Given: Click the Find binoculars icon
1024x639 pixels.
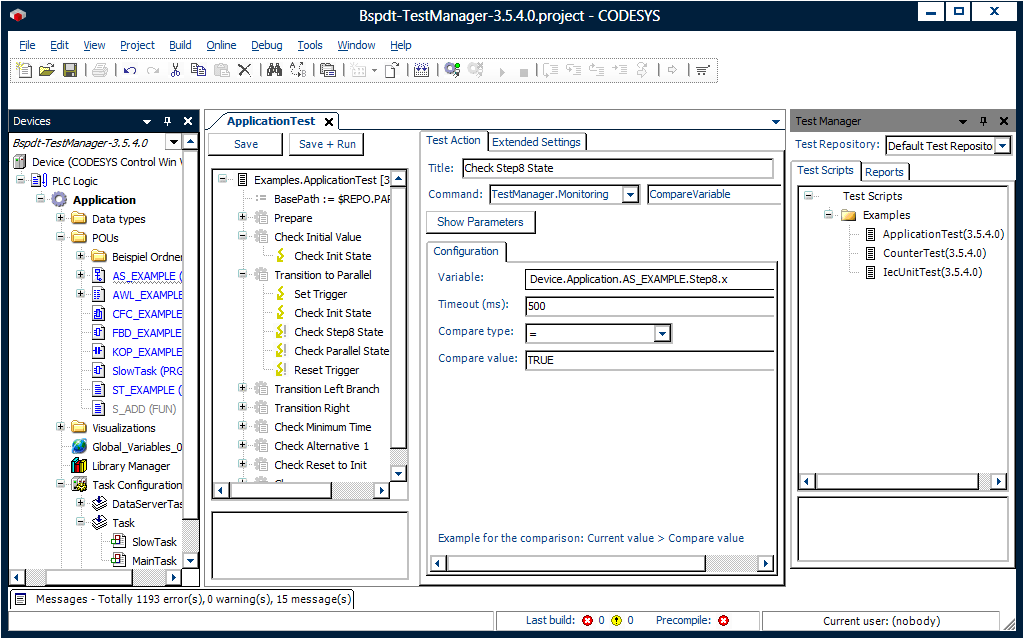Looking at the screenshot, I should pyautogui.click(x=273, y=70).
